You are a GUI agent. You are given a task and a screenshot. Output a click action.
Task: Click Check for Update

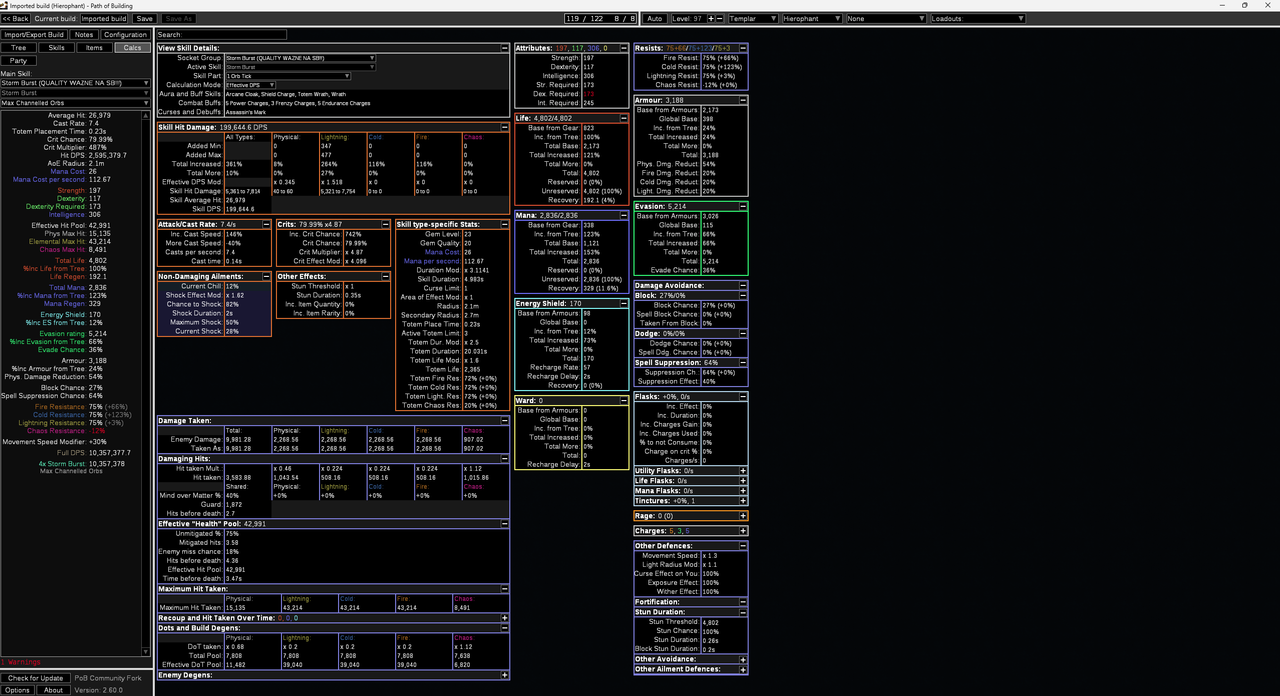pyautogui.click(x=35, y=678)
